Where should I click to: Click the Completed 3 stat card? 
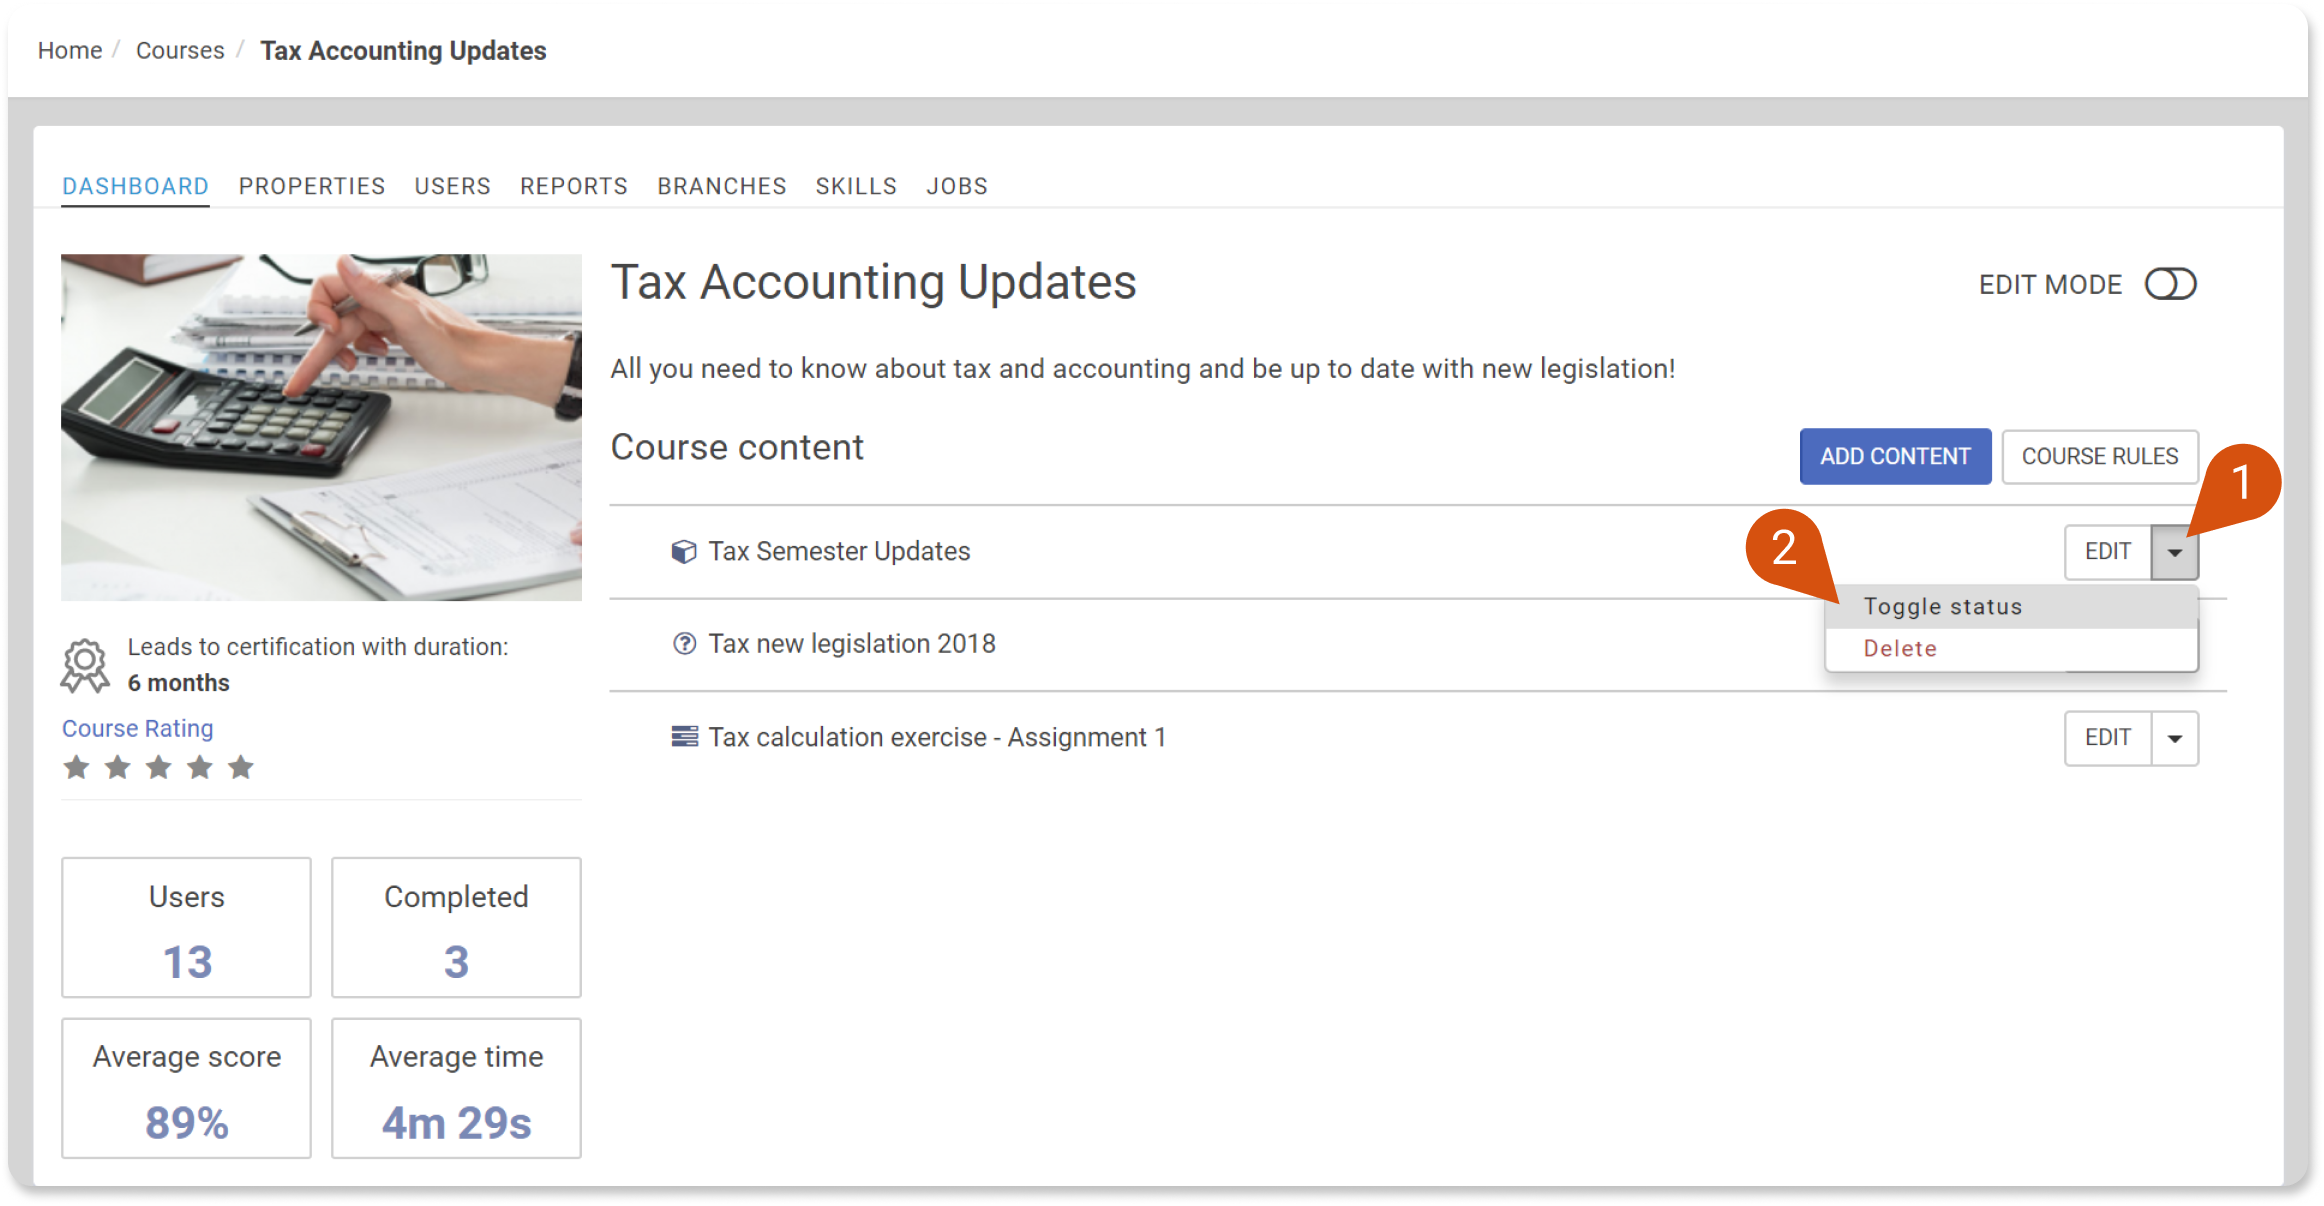click(x=456, y=927)
